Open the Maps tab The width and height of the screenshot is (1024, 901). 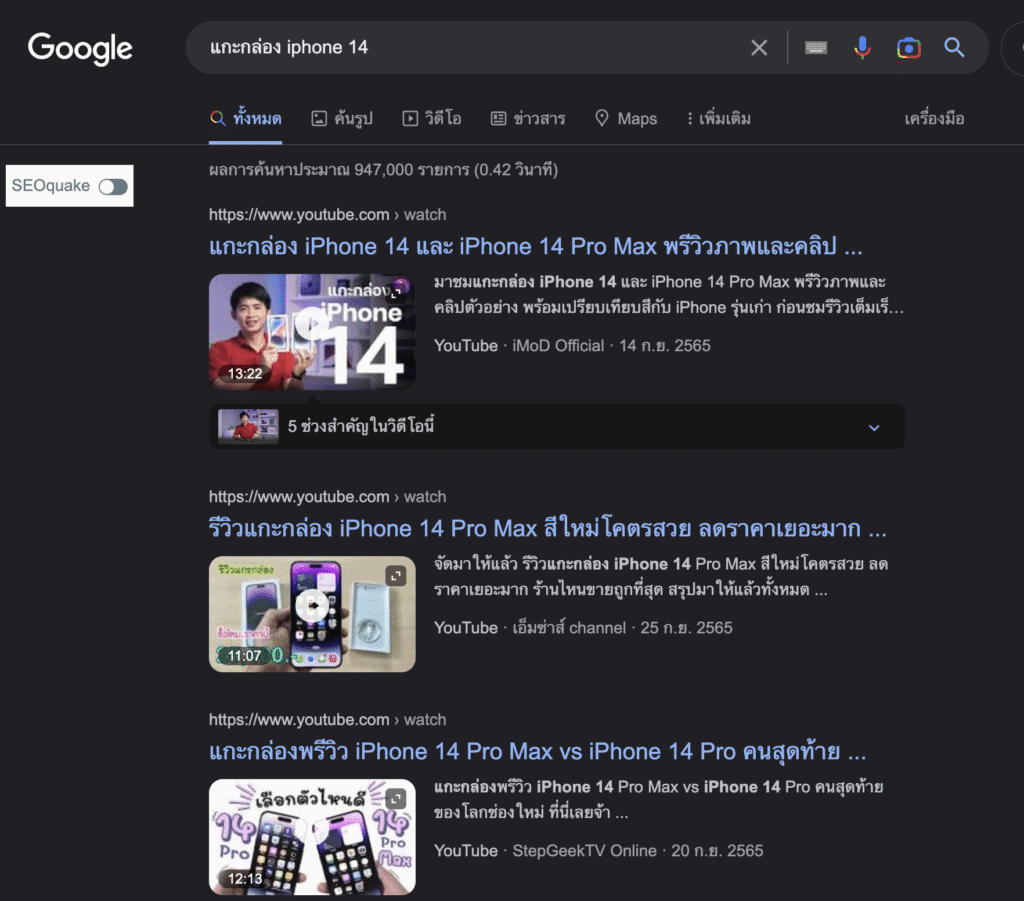[626, 119]
